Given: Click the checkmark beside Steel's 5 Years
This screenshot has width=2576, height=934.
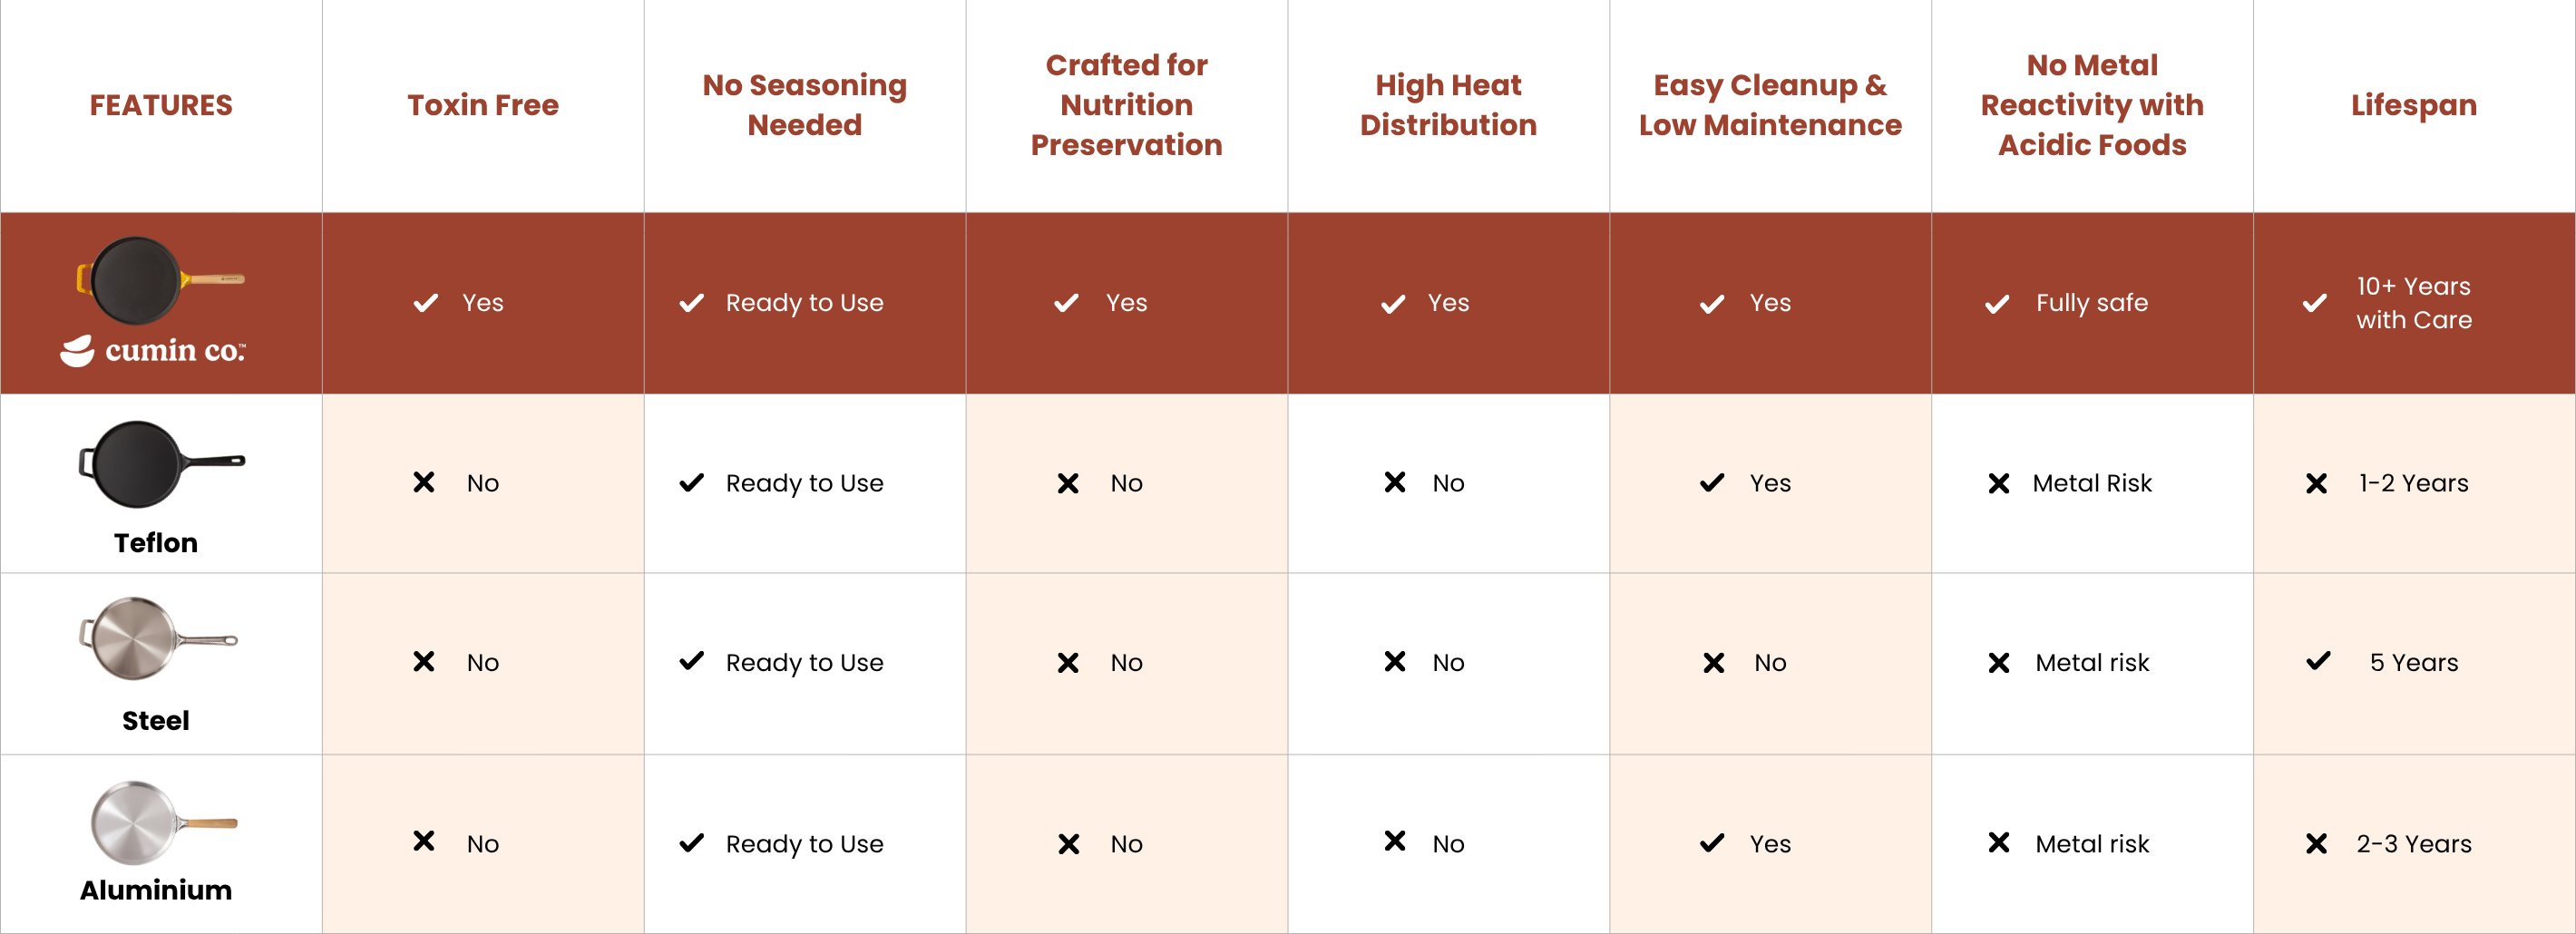Looking at the screenshot, I should tap(2318, 662).
